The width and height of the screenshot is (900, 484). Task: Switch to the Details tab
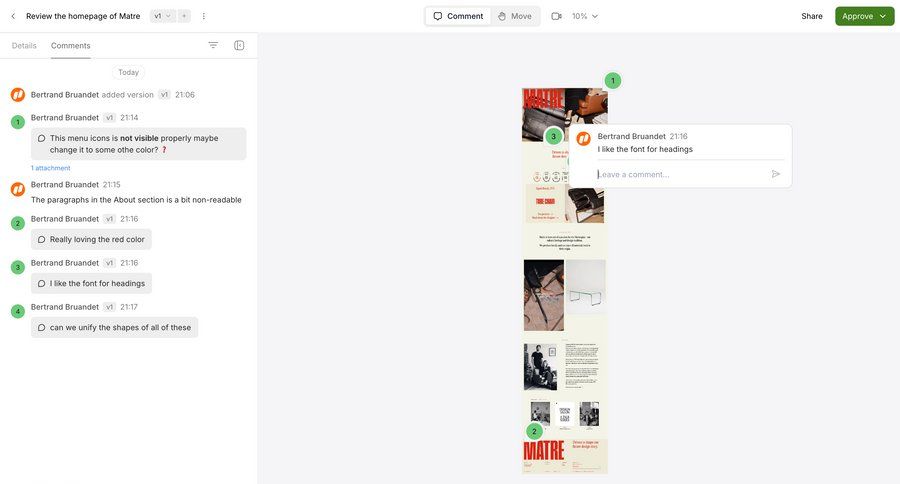click(x=24, y=45)
